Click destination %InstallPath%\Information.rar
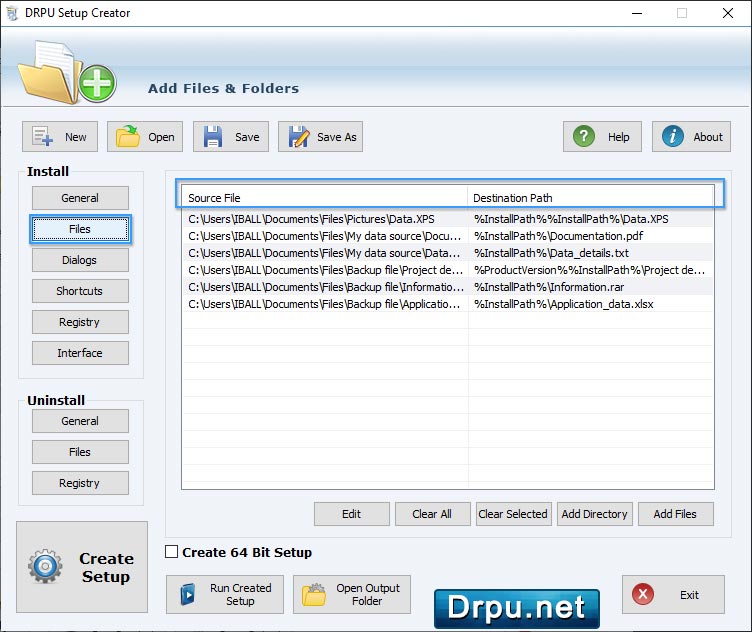The height and width of the screenshot is (632, 752). coord(549,287)
